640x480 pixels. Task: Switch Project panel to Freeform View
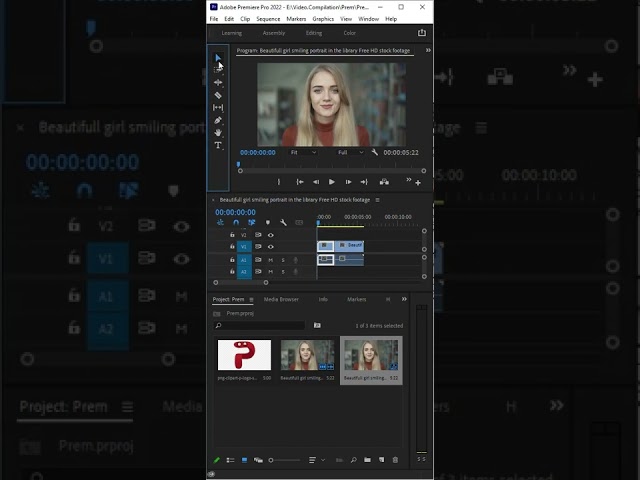click(x=258, y=460)
